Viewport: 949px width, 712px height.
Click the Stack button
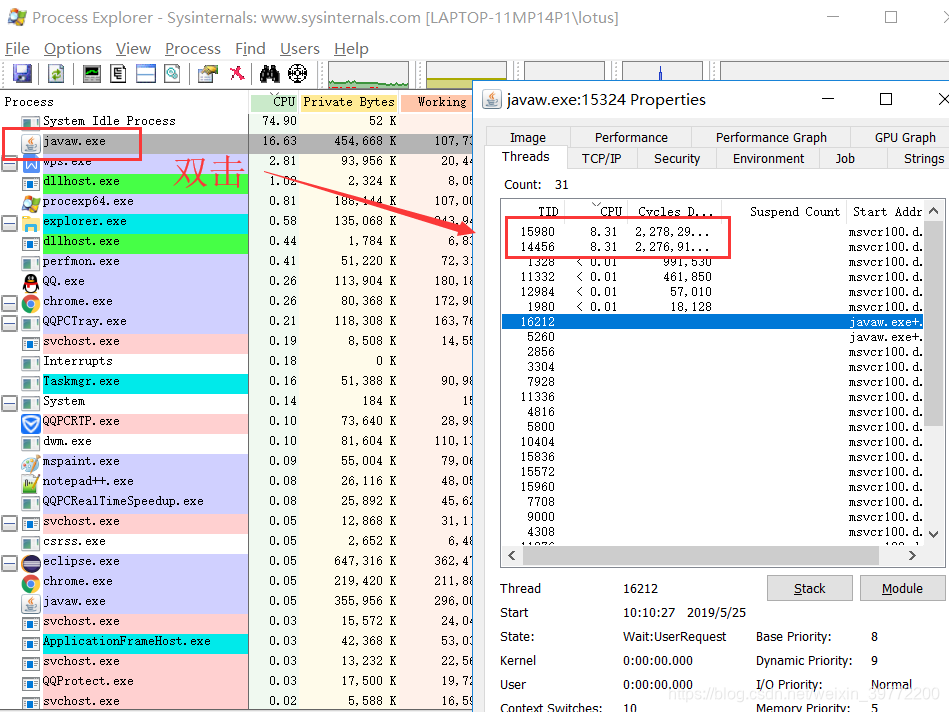pos(809,588)
